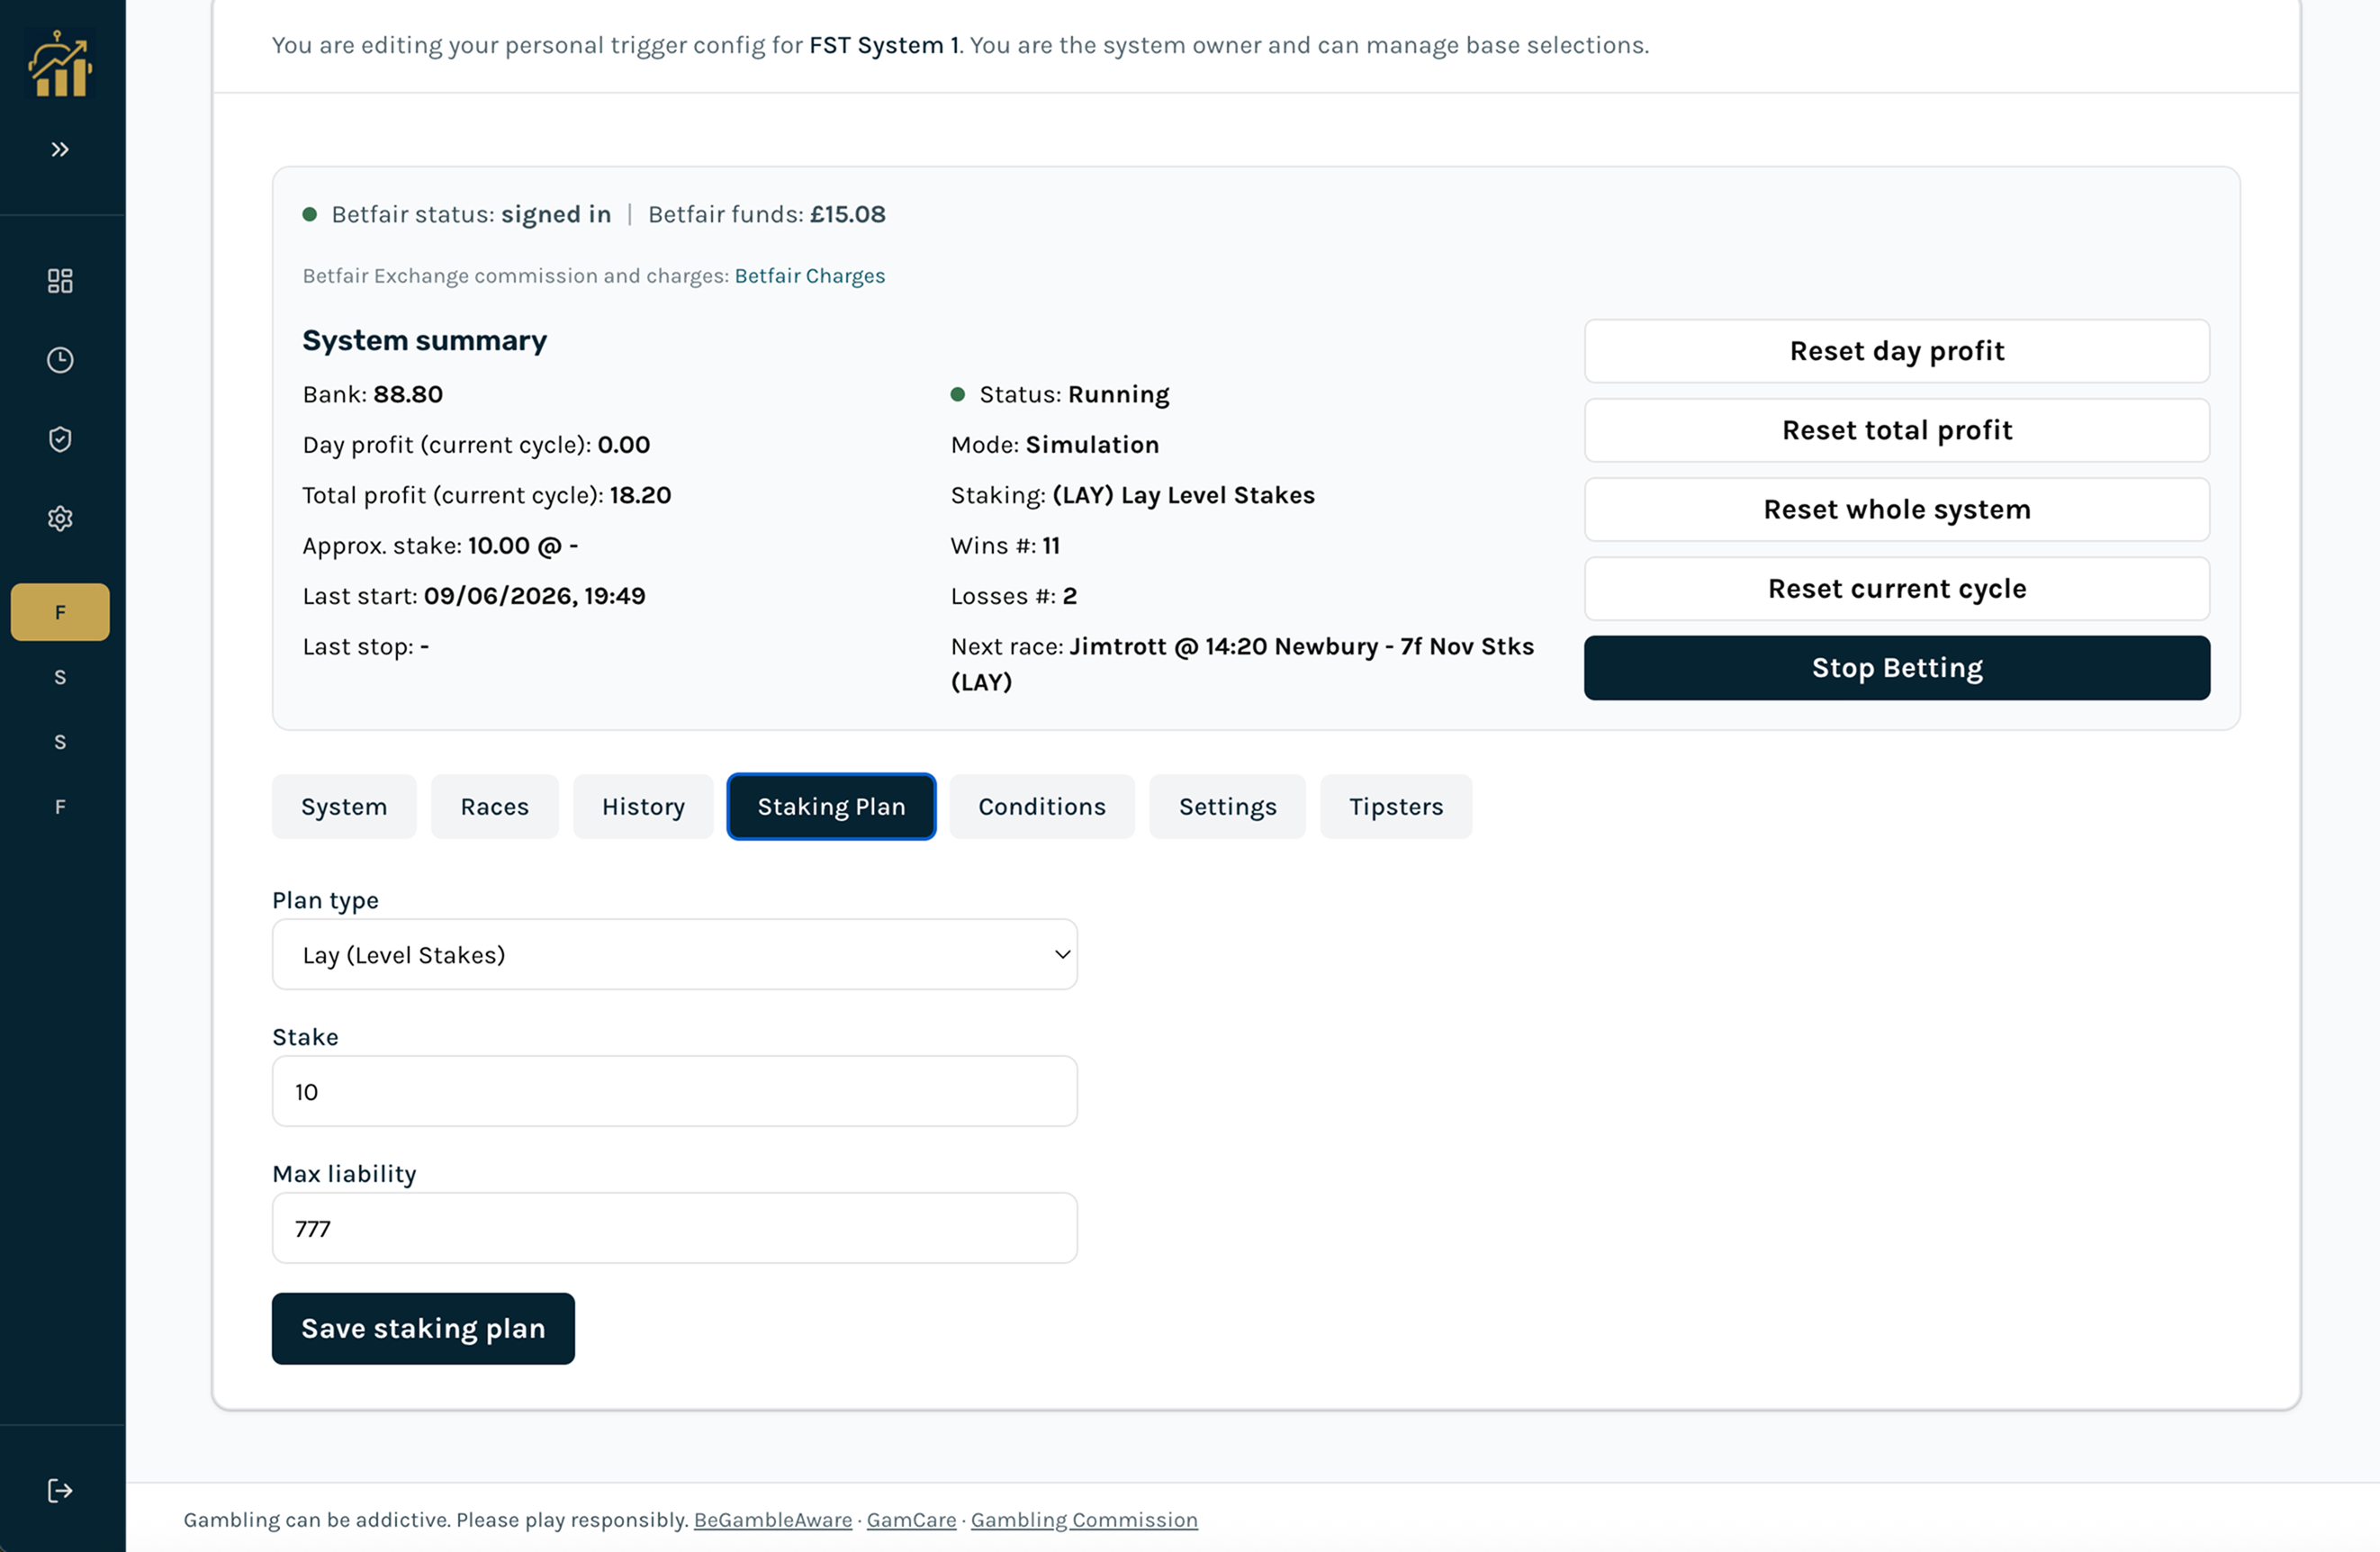Click Reset day profit button
2380x1552 pixels.
(x=1897, y=351)
